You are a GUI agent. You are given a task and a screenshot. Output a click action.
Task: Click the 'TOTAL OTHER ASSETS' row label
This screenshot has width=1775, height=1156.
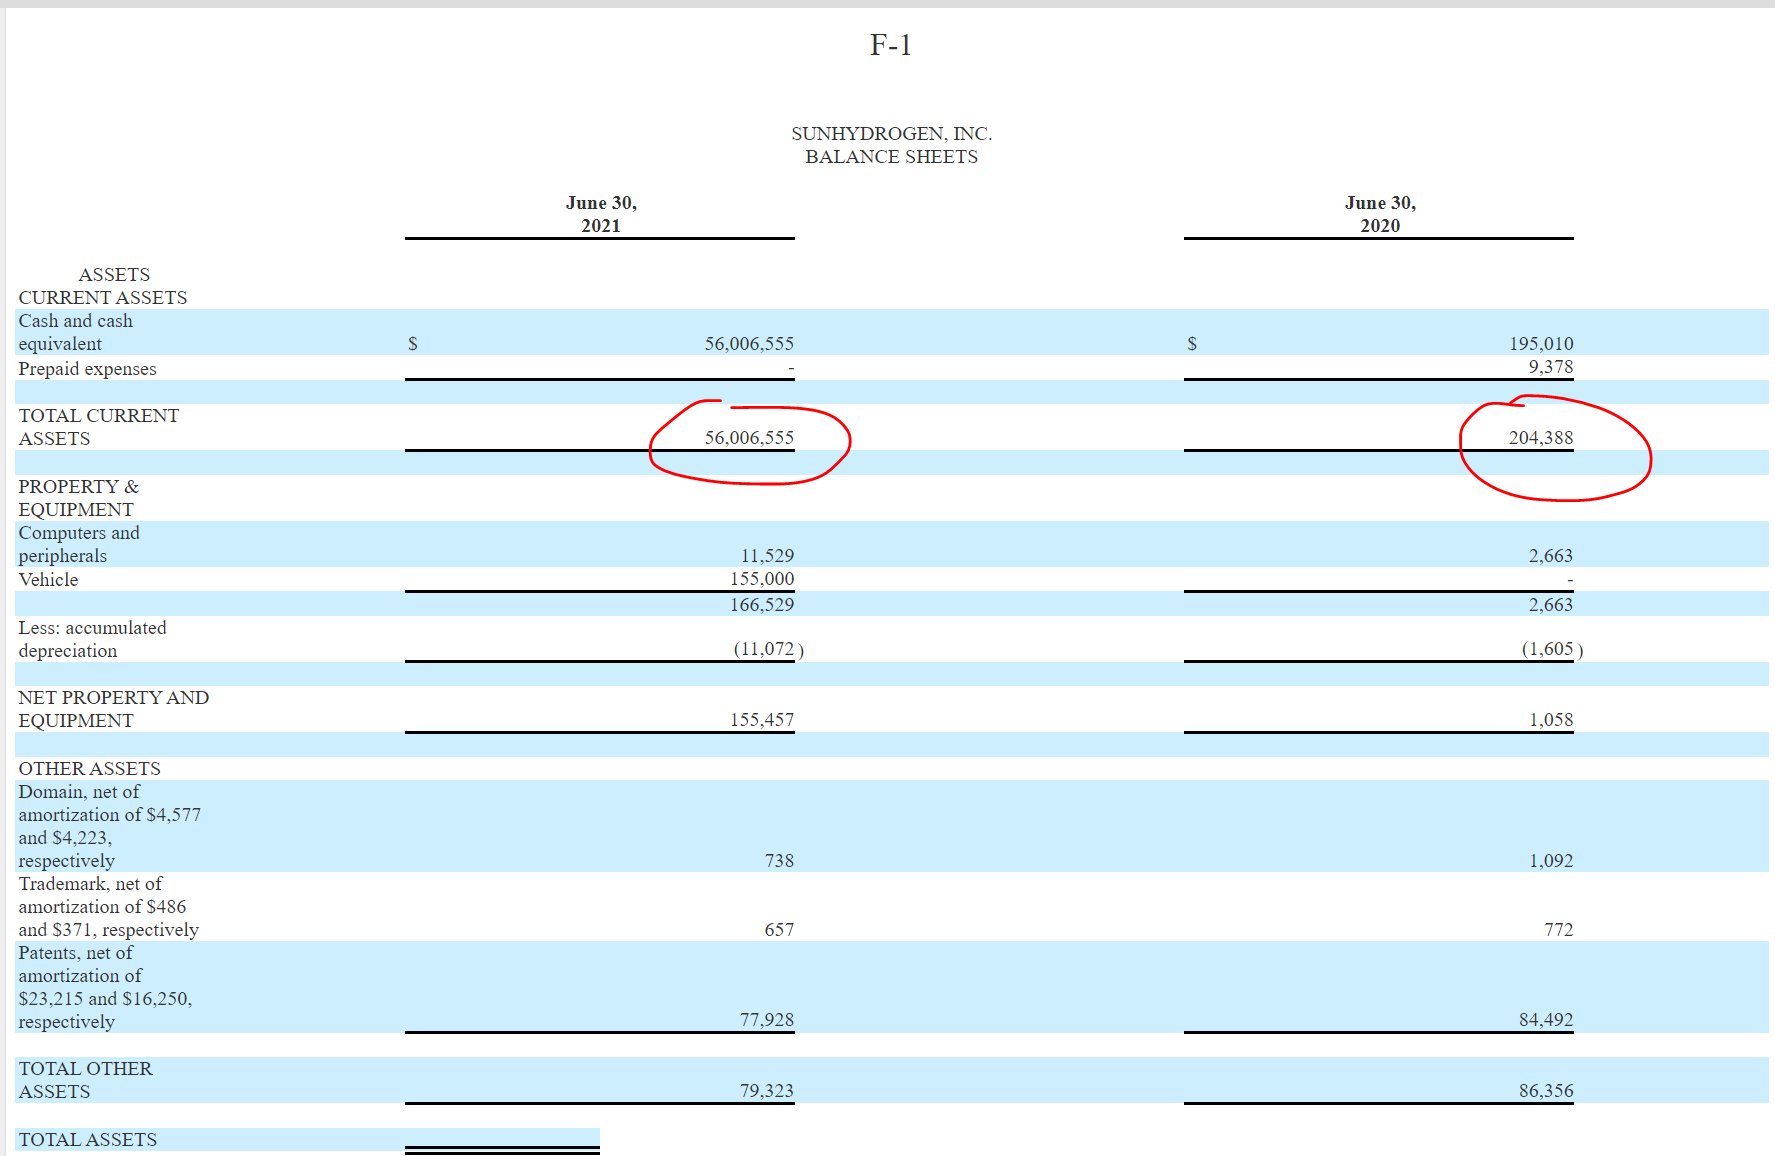[x=86, y=1080]
